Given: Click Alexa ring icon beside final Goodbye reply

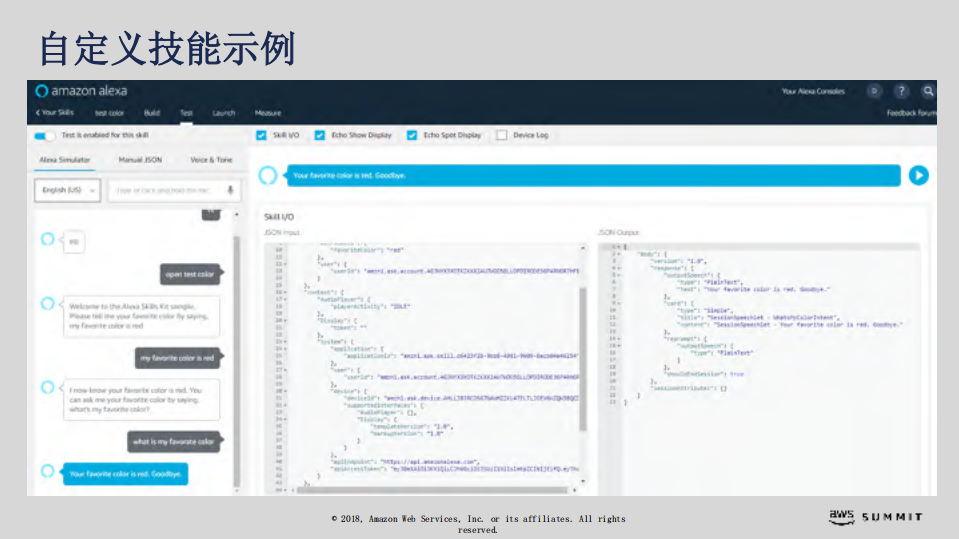Looking at the screenshot, I should pos(47,471).
